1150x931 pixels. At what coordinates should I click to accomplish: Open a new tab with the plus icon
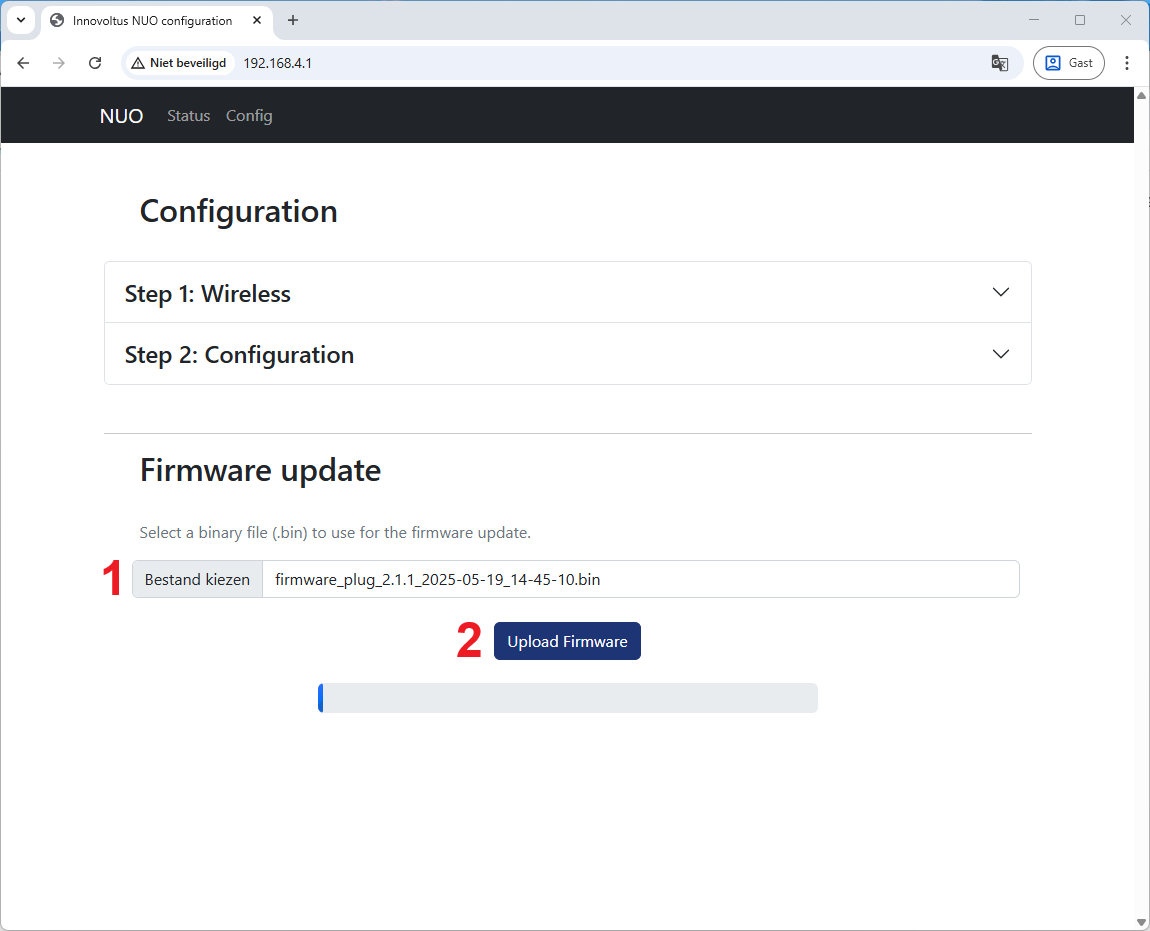pyautogui.click(x=293, y=20)
